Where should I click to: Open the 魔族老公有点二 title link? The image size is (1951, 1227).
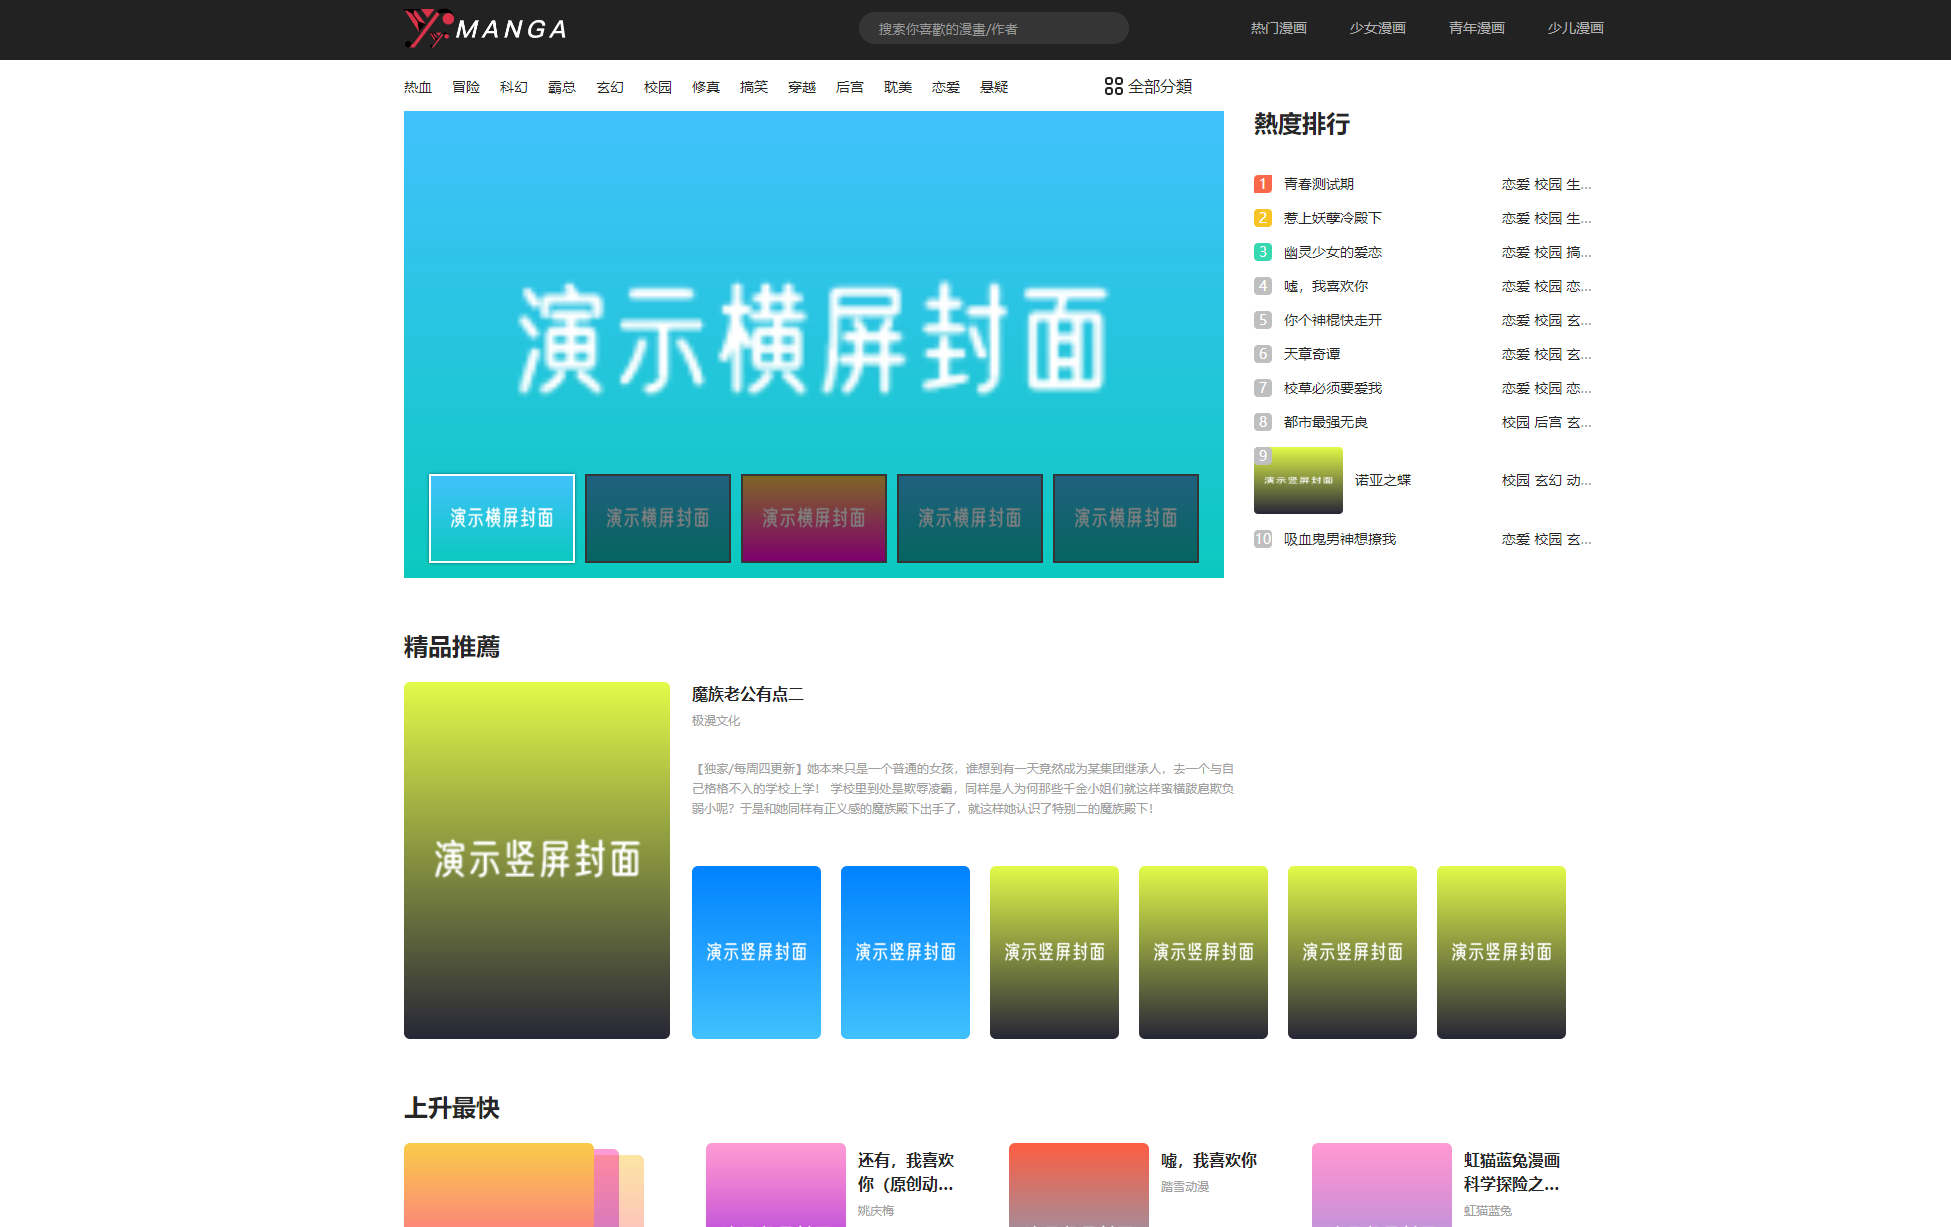tap(747, 694)
